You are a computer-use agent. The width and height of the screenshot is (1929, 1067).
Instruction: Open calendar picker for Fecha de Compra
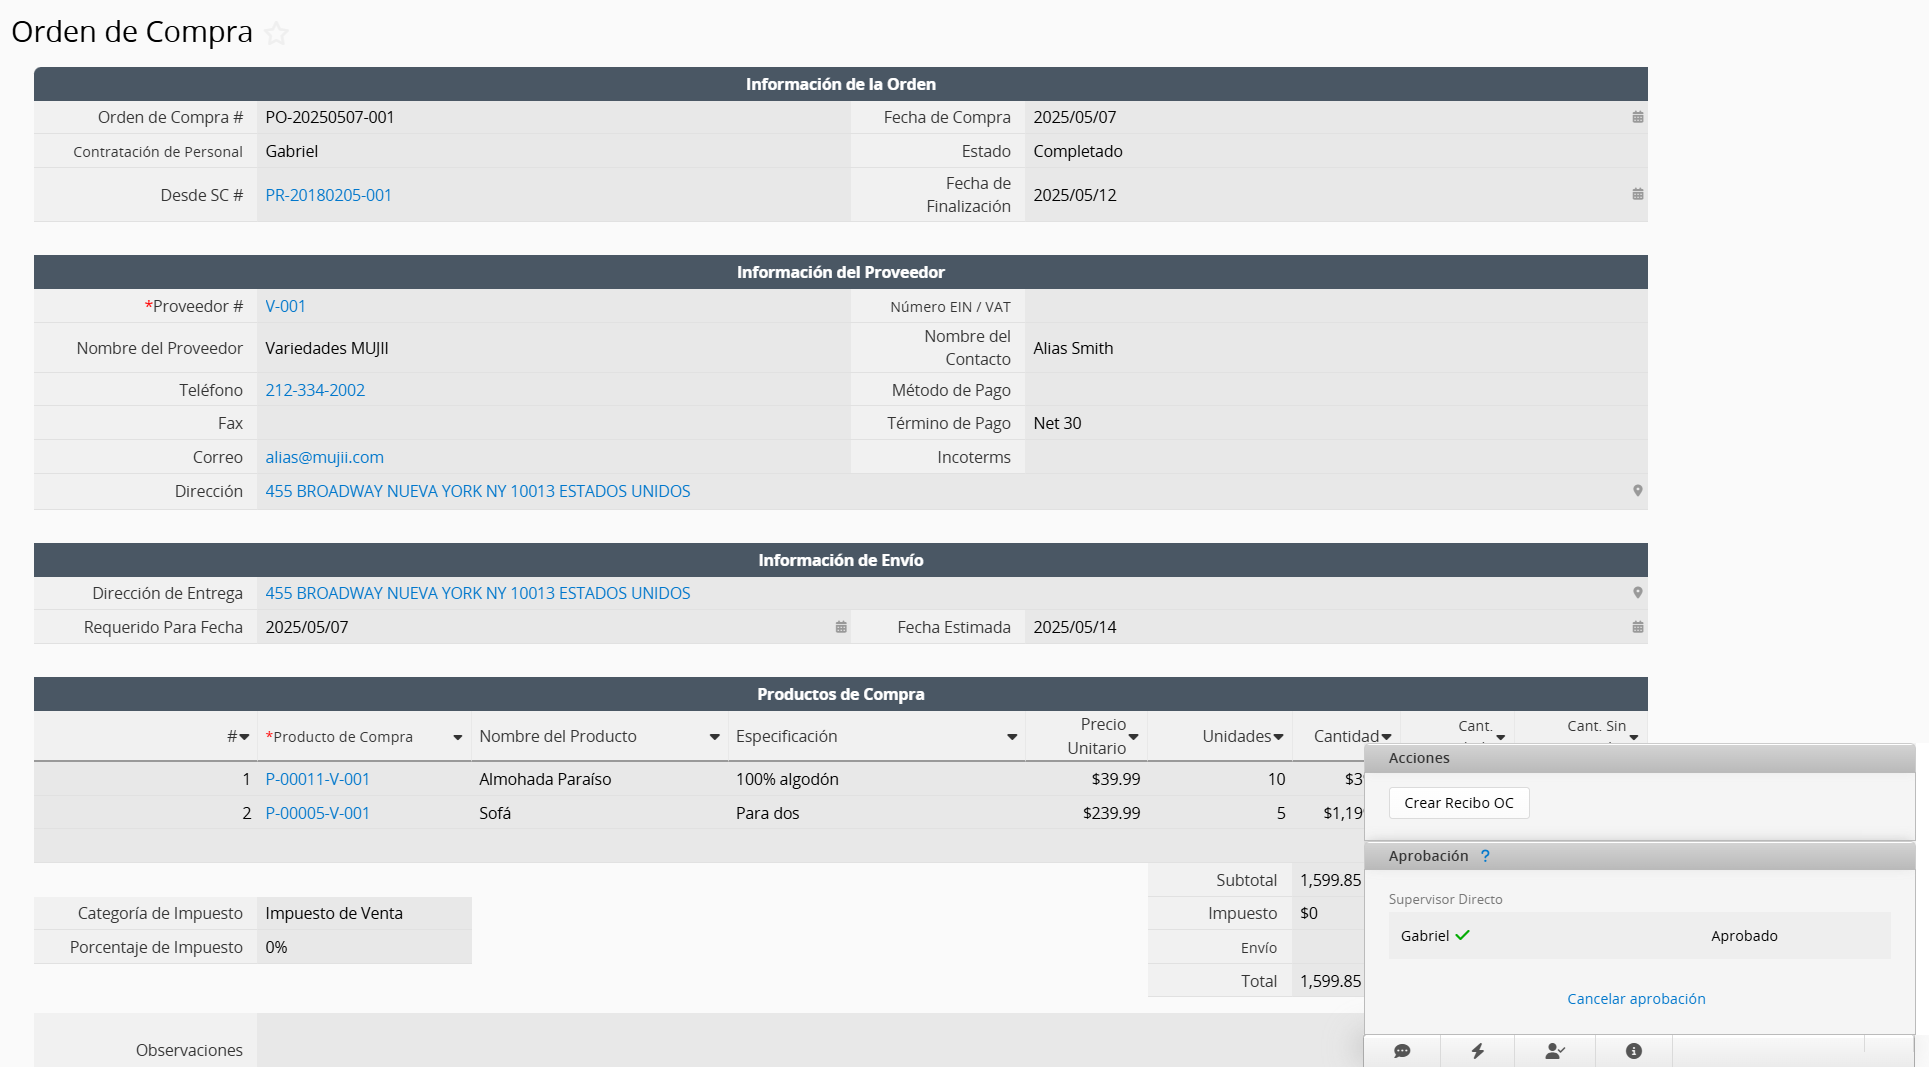pos(1637,117)
